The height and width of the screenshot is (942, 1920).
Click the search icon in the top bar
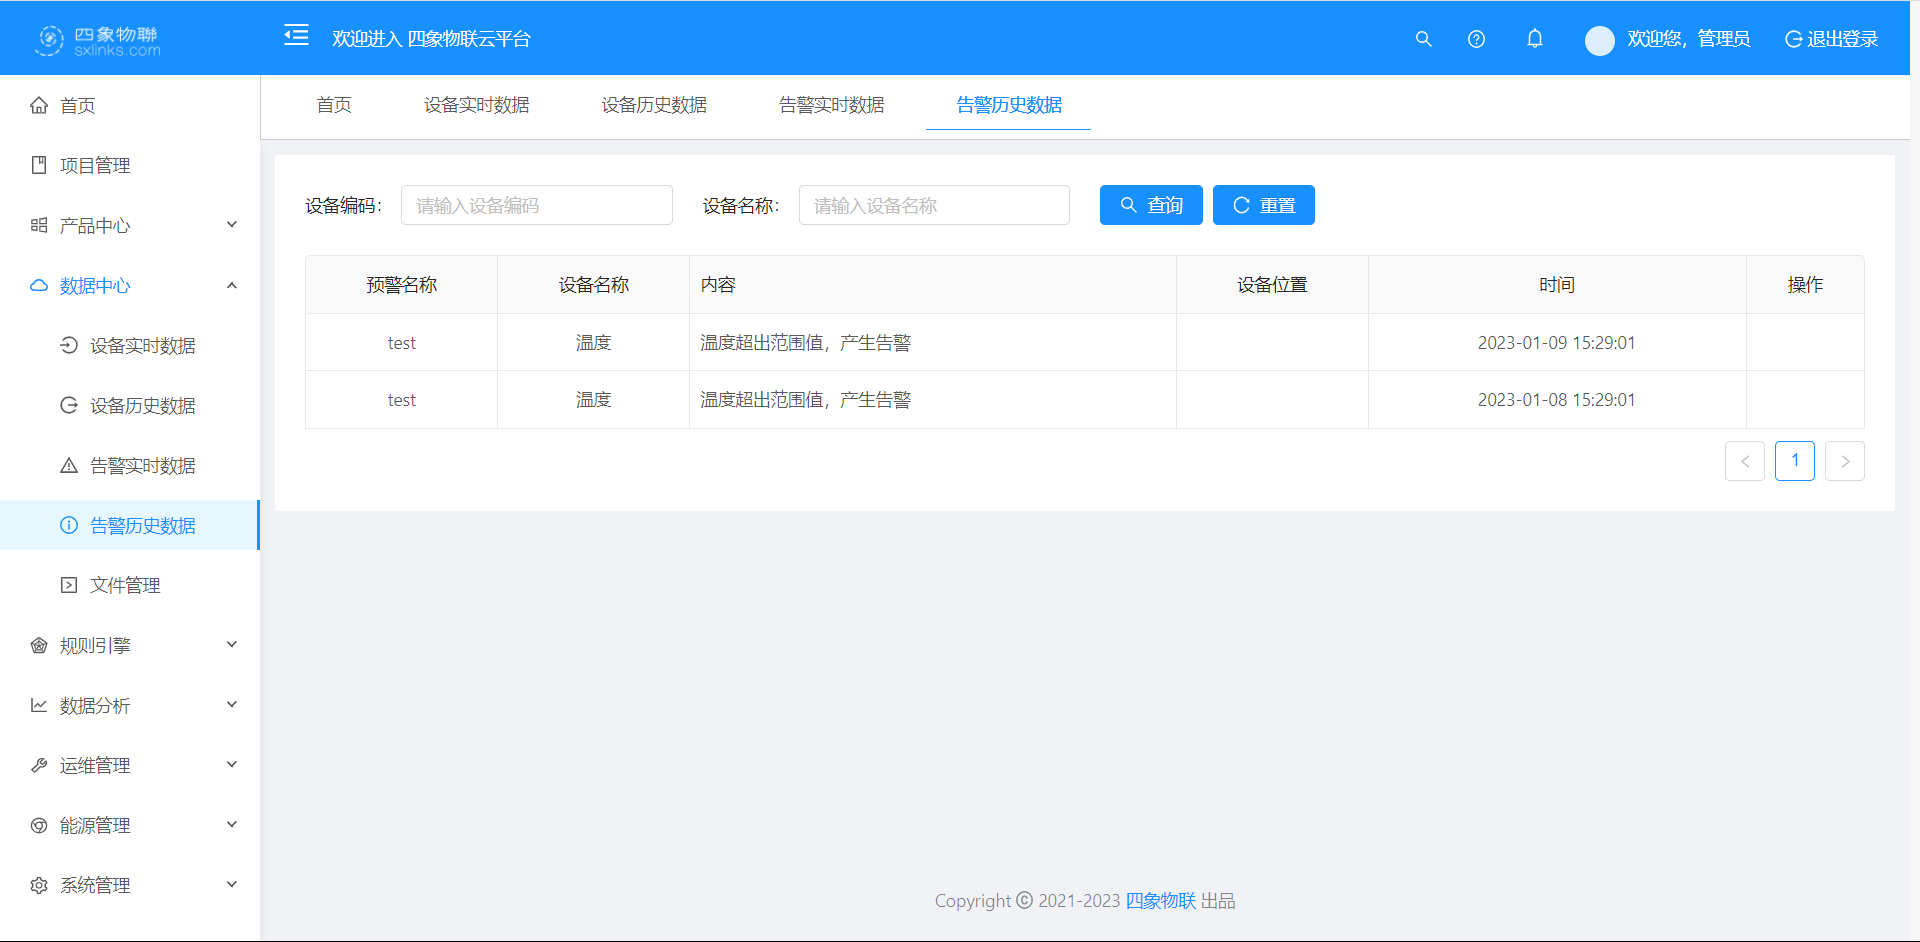1423,39
